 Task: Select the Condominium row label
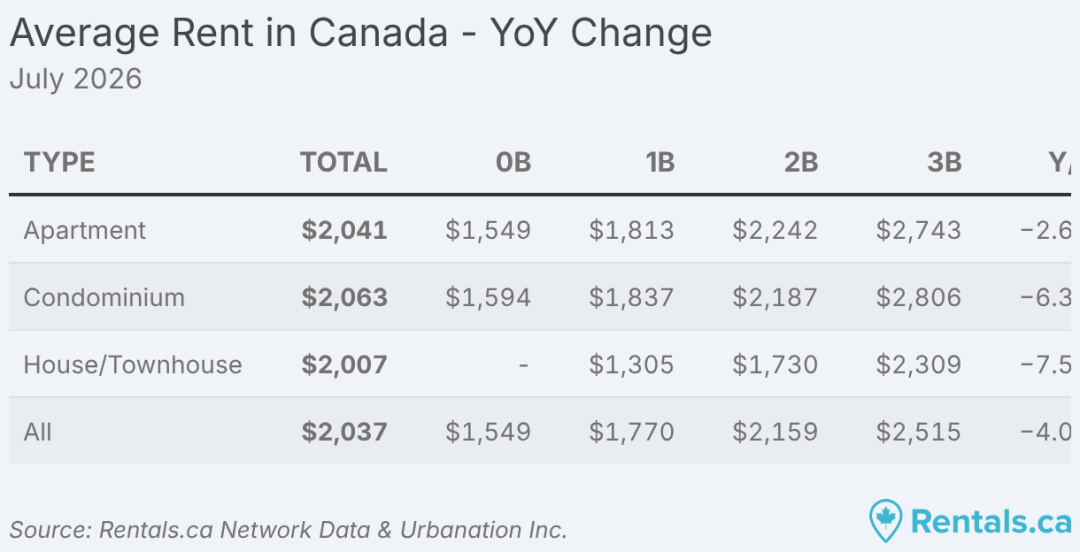pos(104,298)
